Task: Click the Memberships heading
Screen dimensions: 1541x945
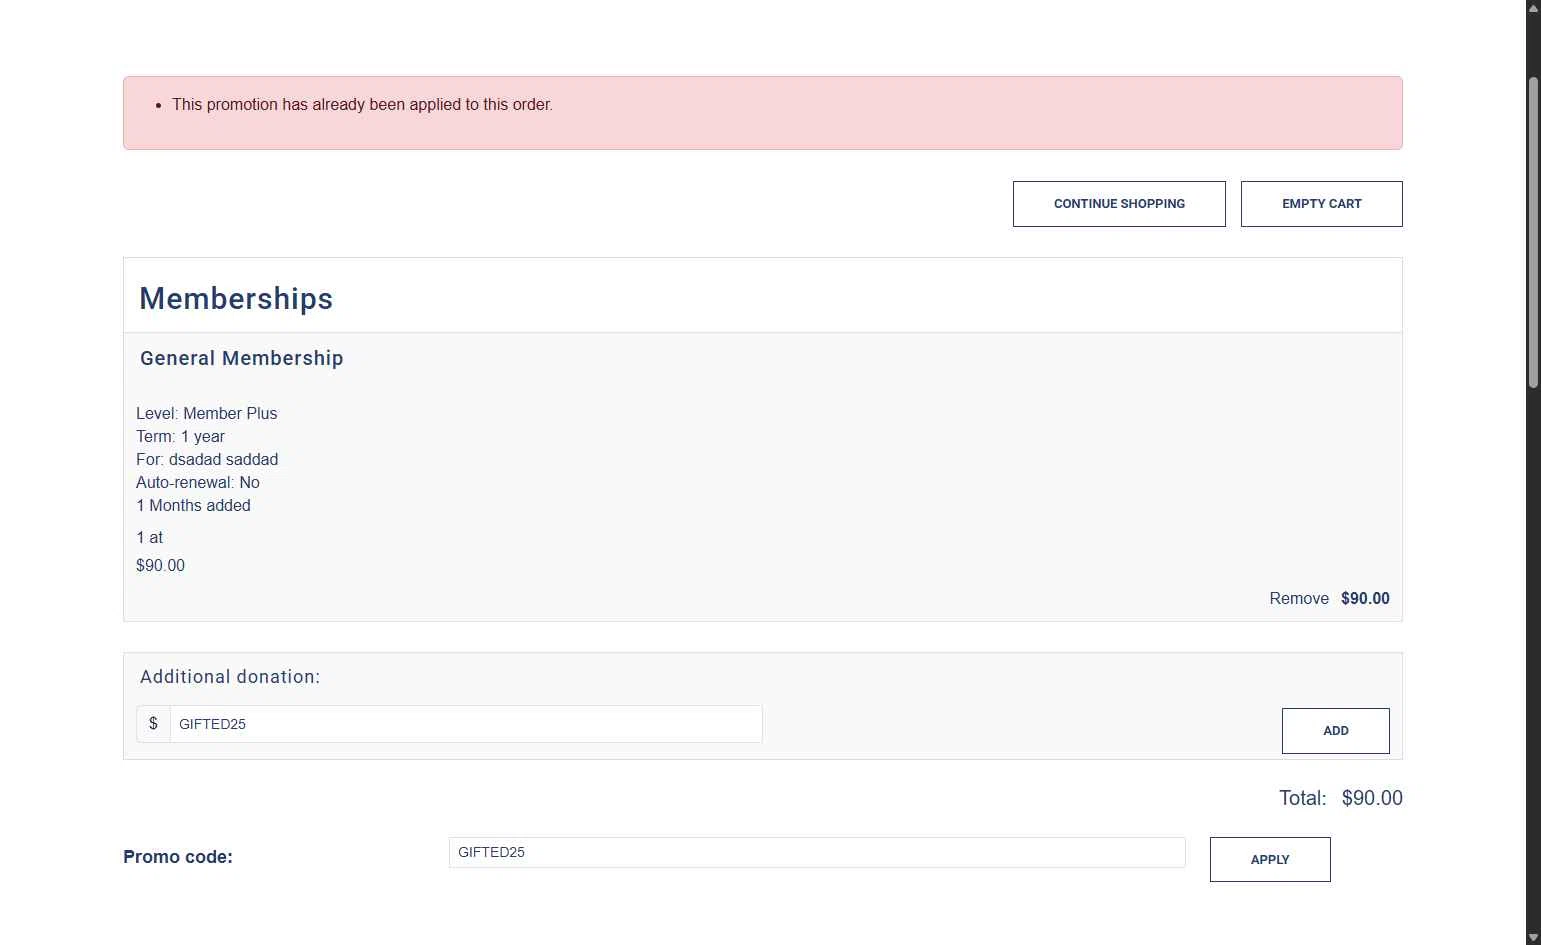Action: pos(236,298)
